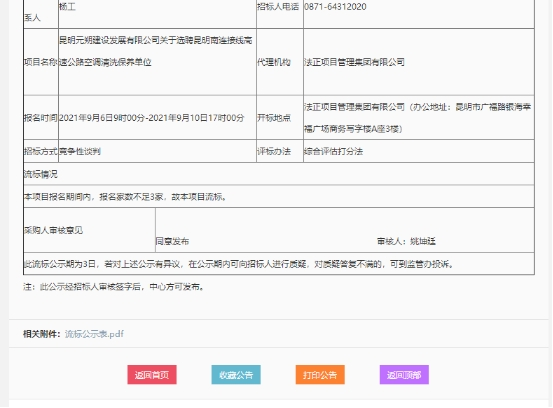This screenshot has width=553, height=408.
Task: Click the 采购人审核意见 label cell
Action: (89, 230)
